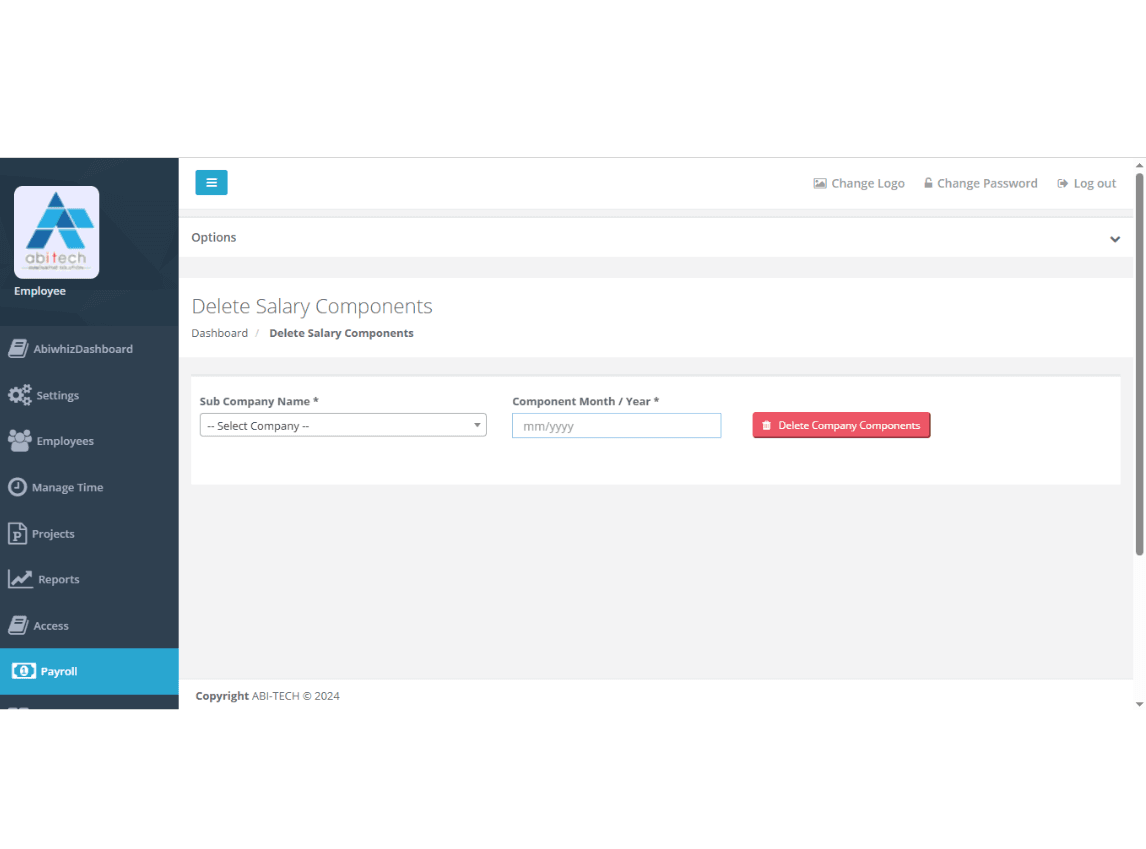Image resolution: width=1146 pixels, height=849 pixels.
Task: Click the hamburger menu toggle button
Action: click(211, 183)
